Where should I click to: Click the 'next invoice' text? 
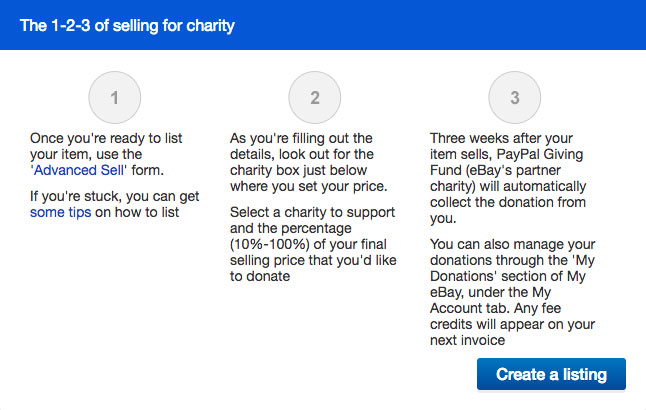tap(466, 340)
